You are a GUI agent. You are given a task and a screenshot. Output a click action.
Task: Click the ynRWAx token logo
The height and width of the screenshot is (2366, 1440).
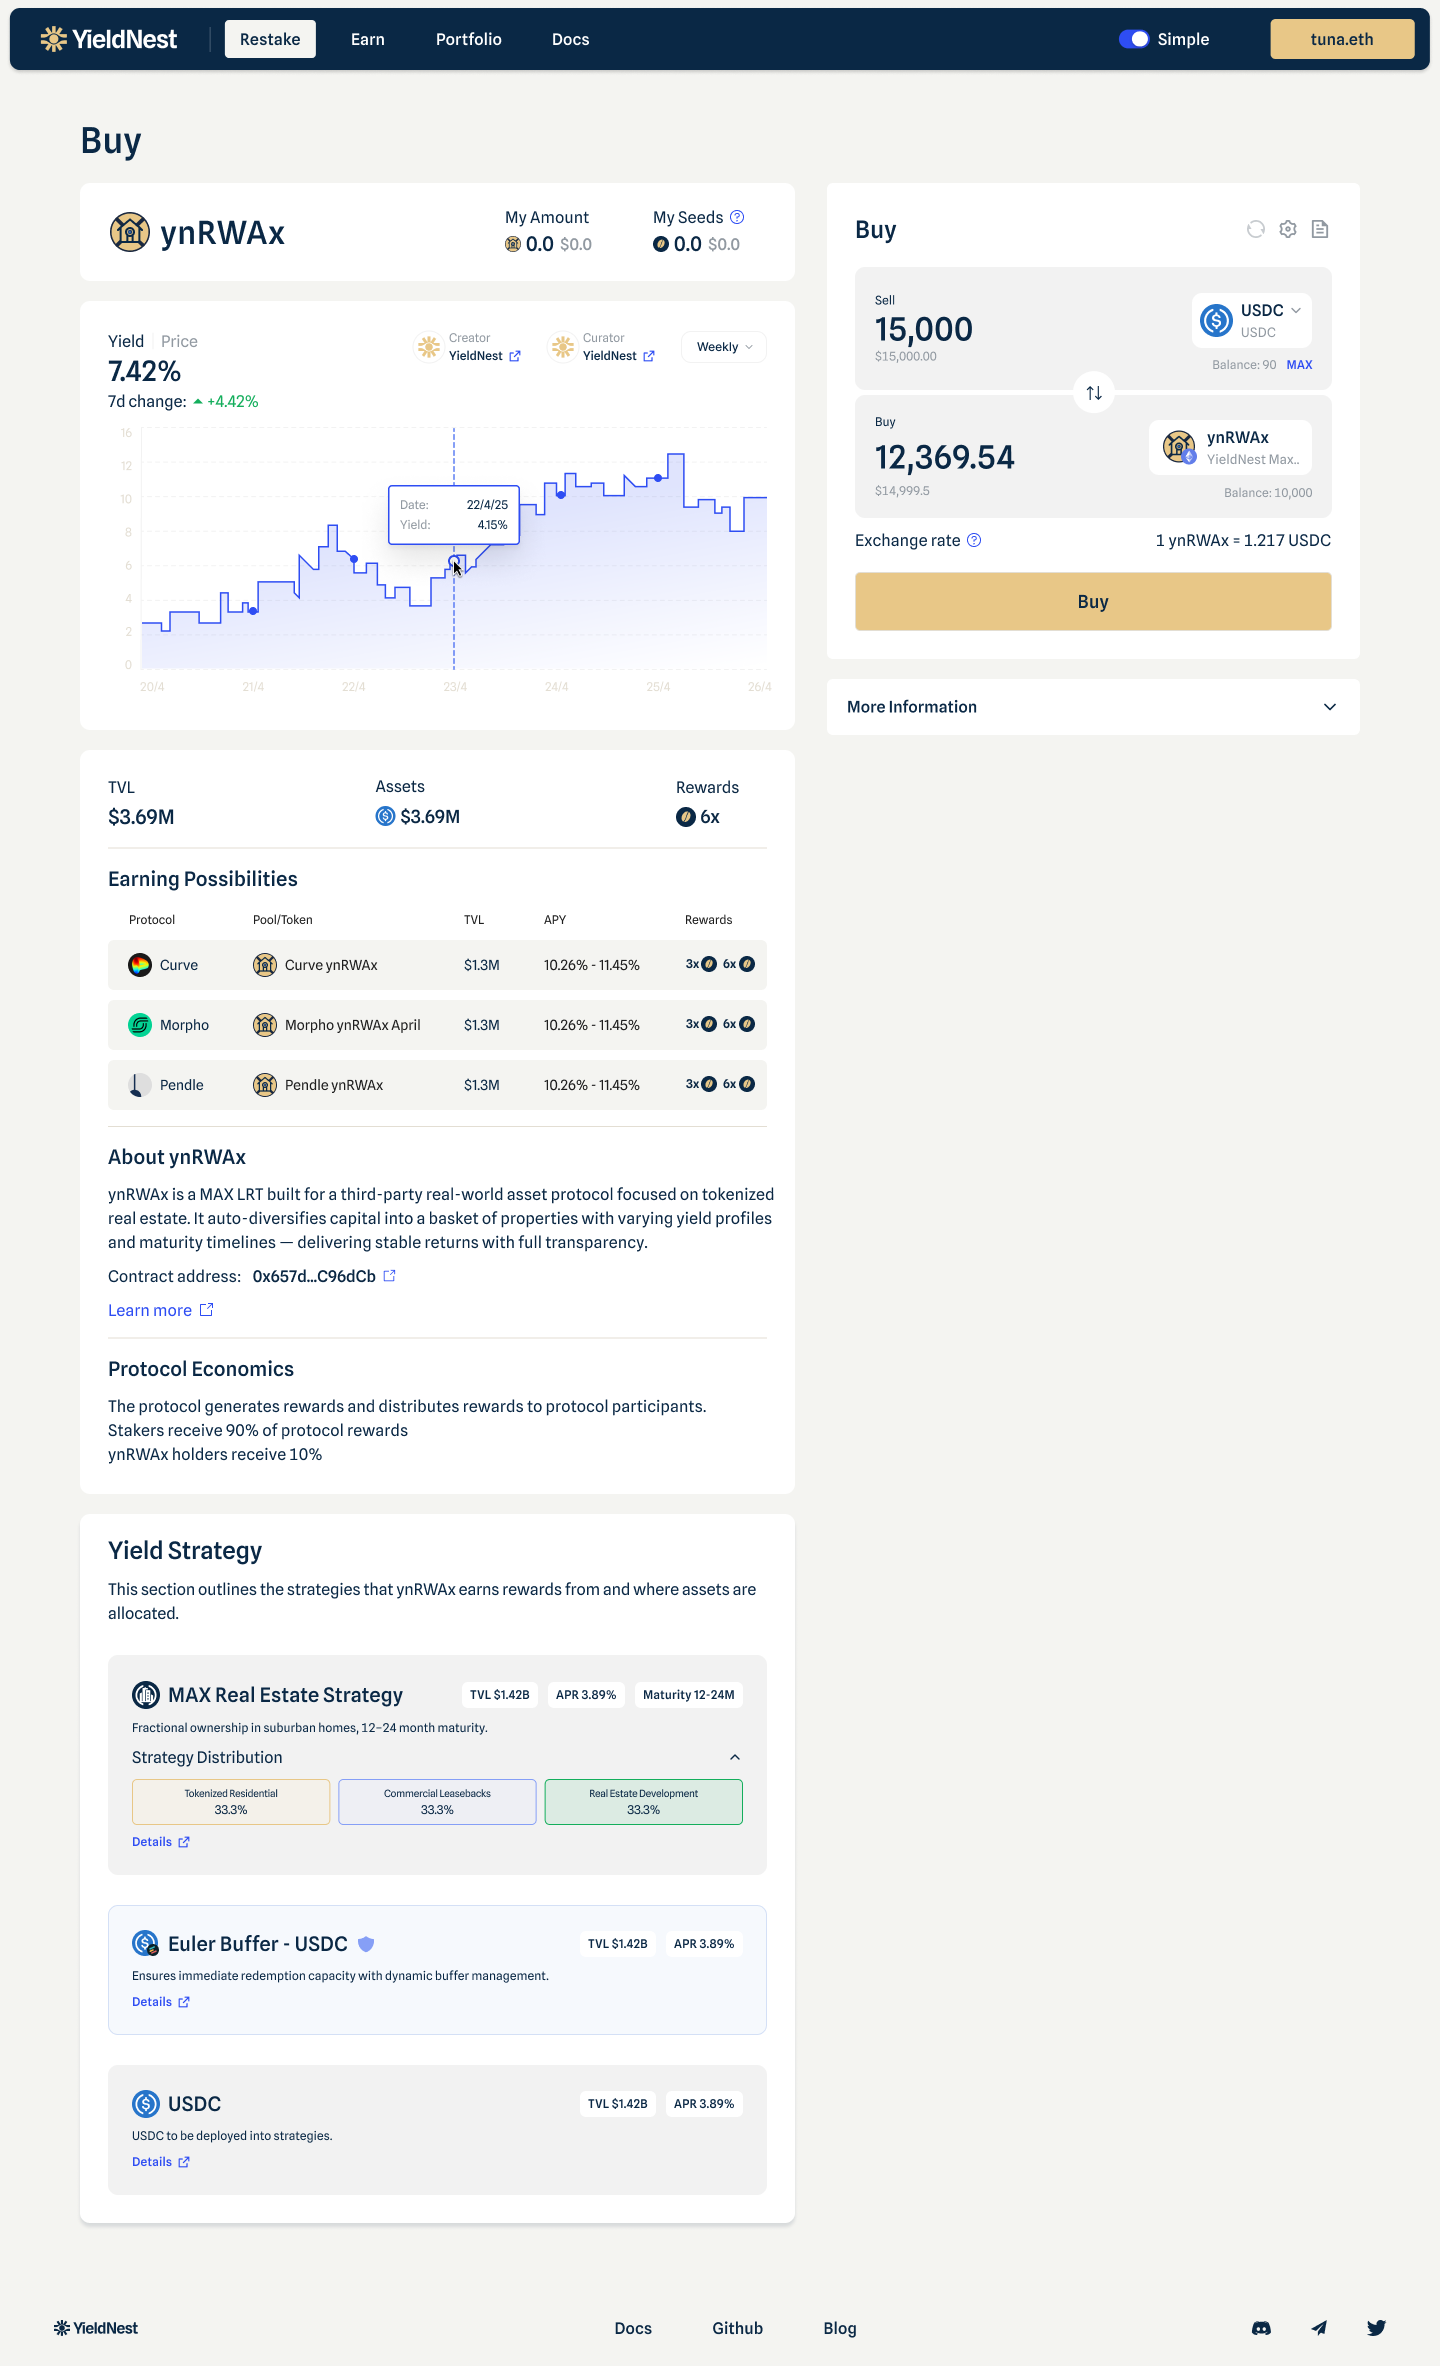click(x=129, y=232)
